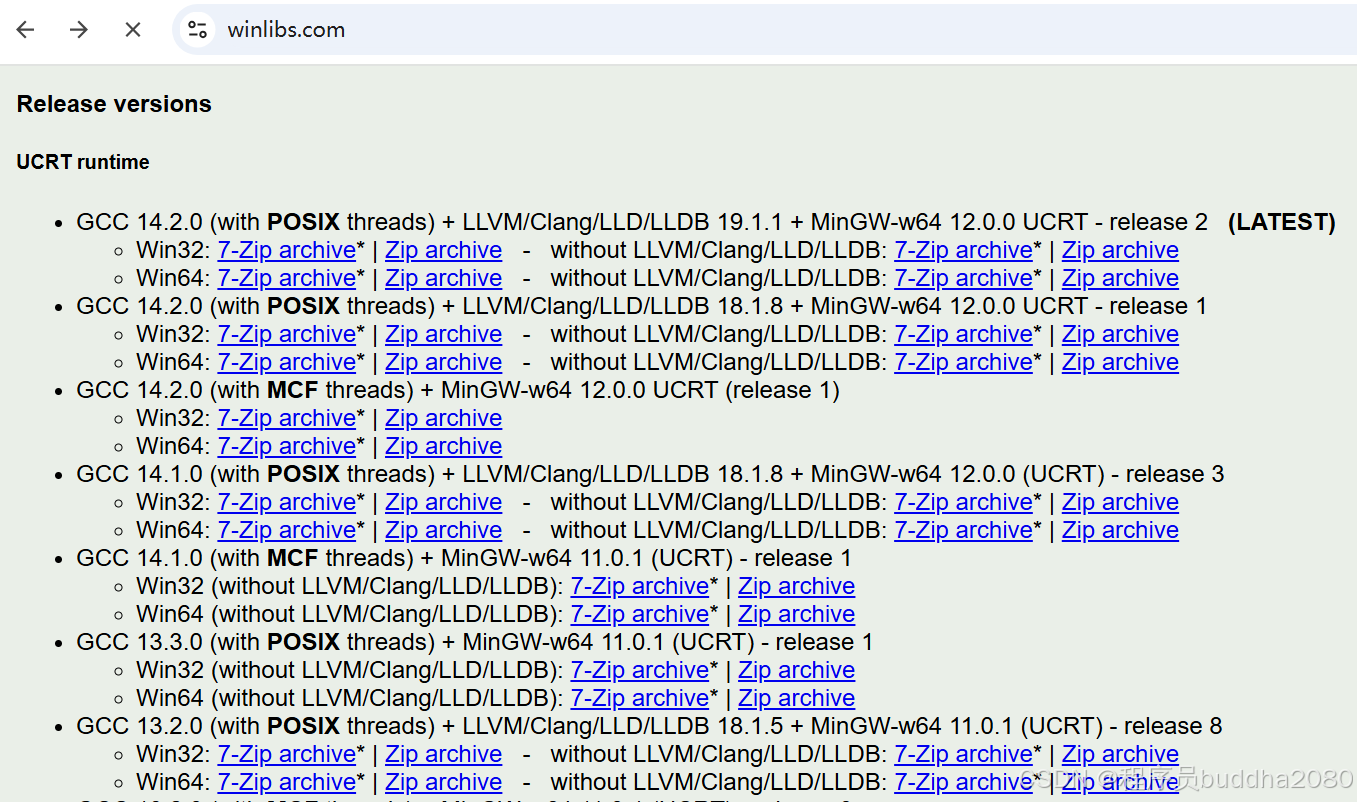Get Win64 7-Zip without LLVM, GCC 14.1.0 release 3

point(964,530)
